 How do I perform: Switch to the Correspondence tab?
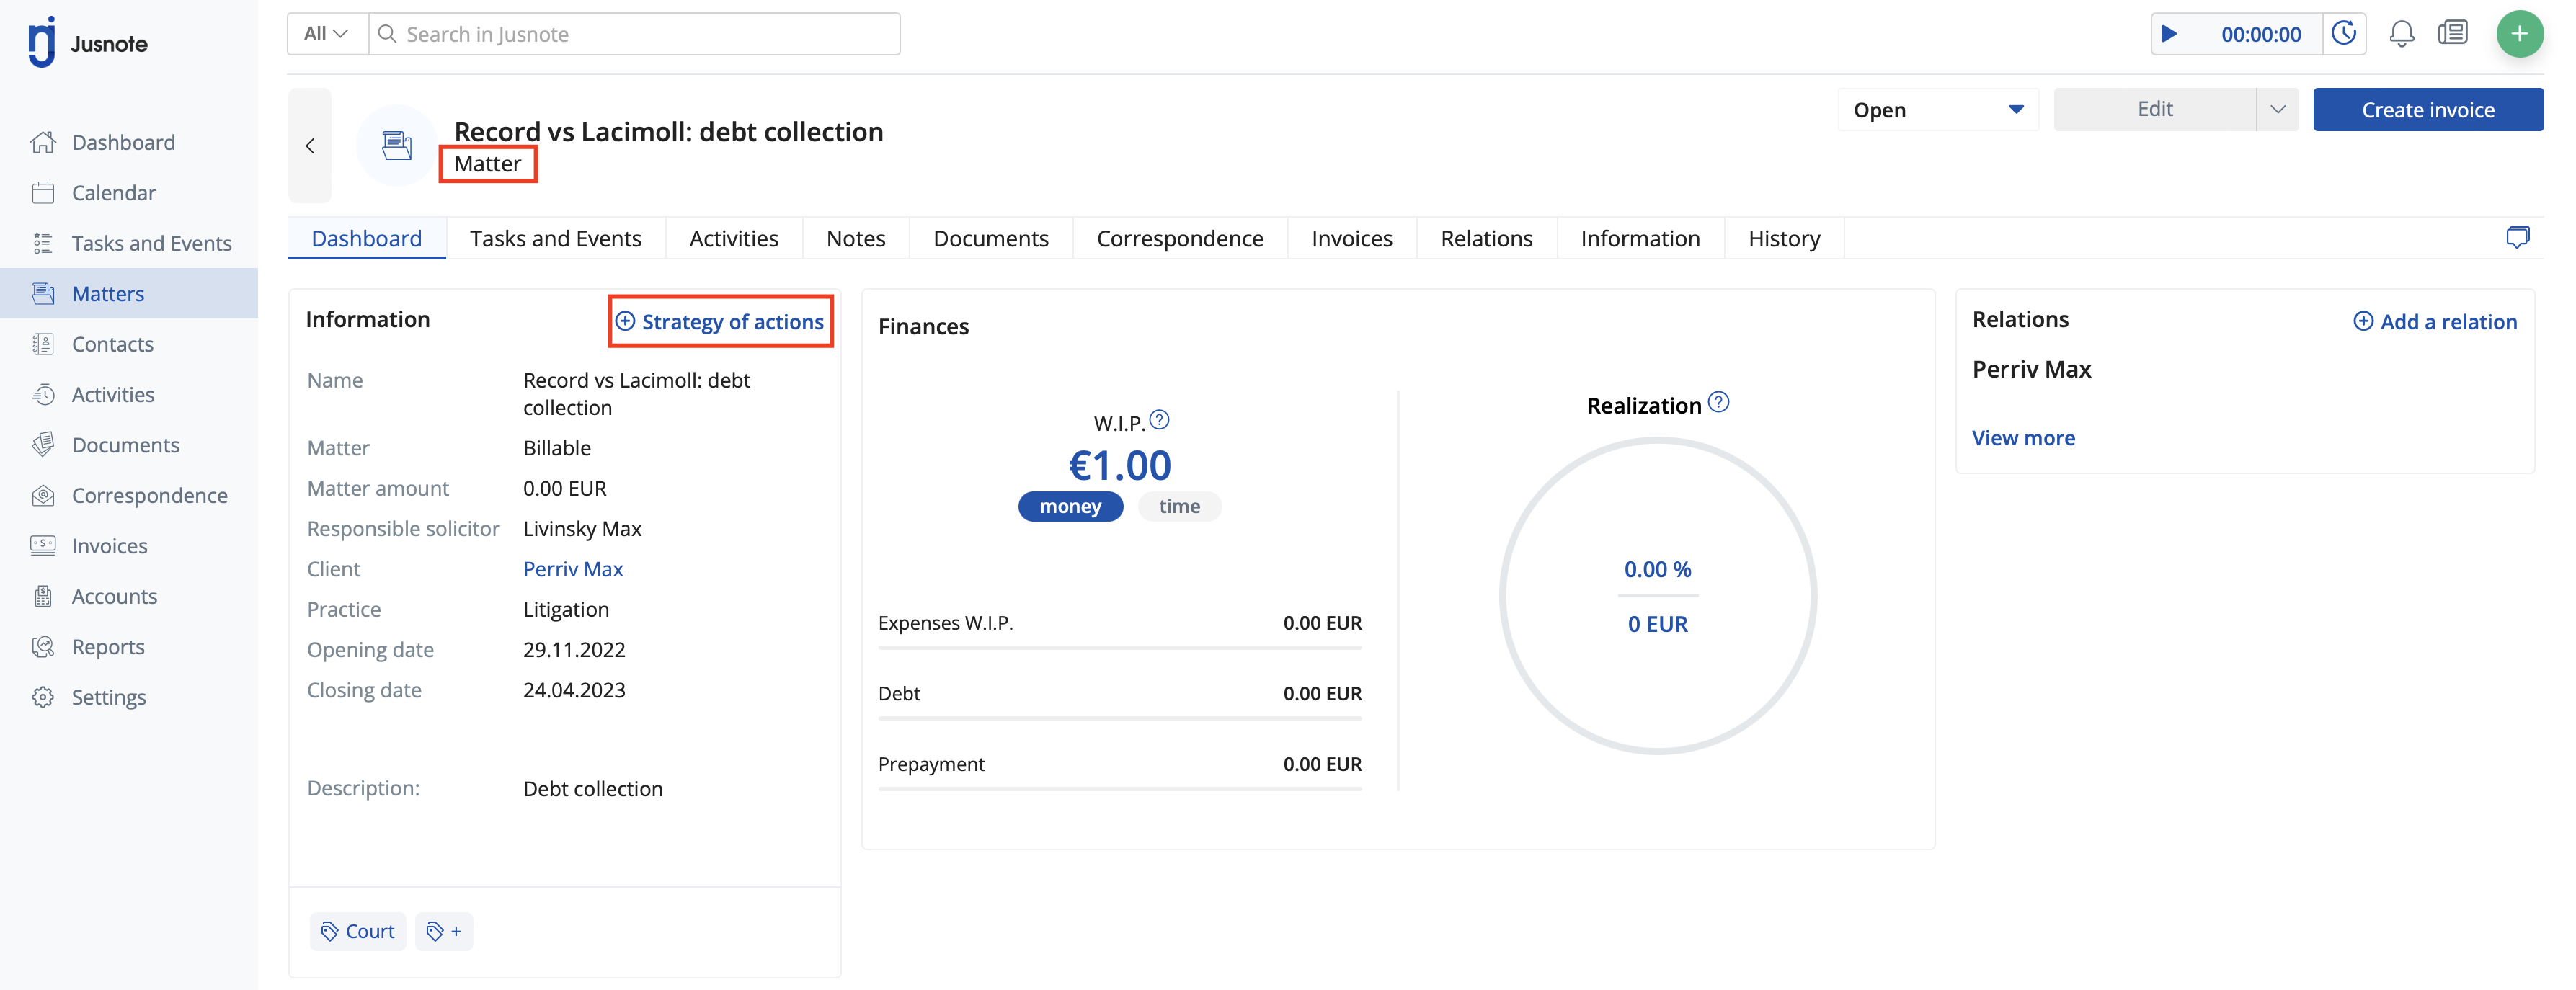pyautogui.click(x=1180, y=238)
